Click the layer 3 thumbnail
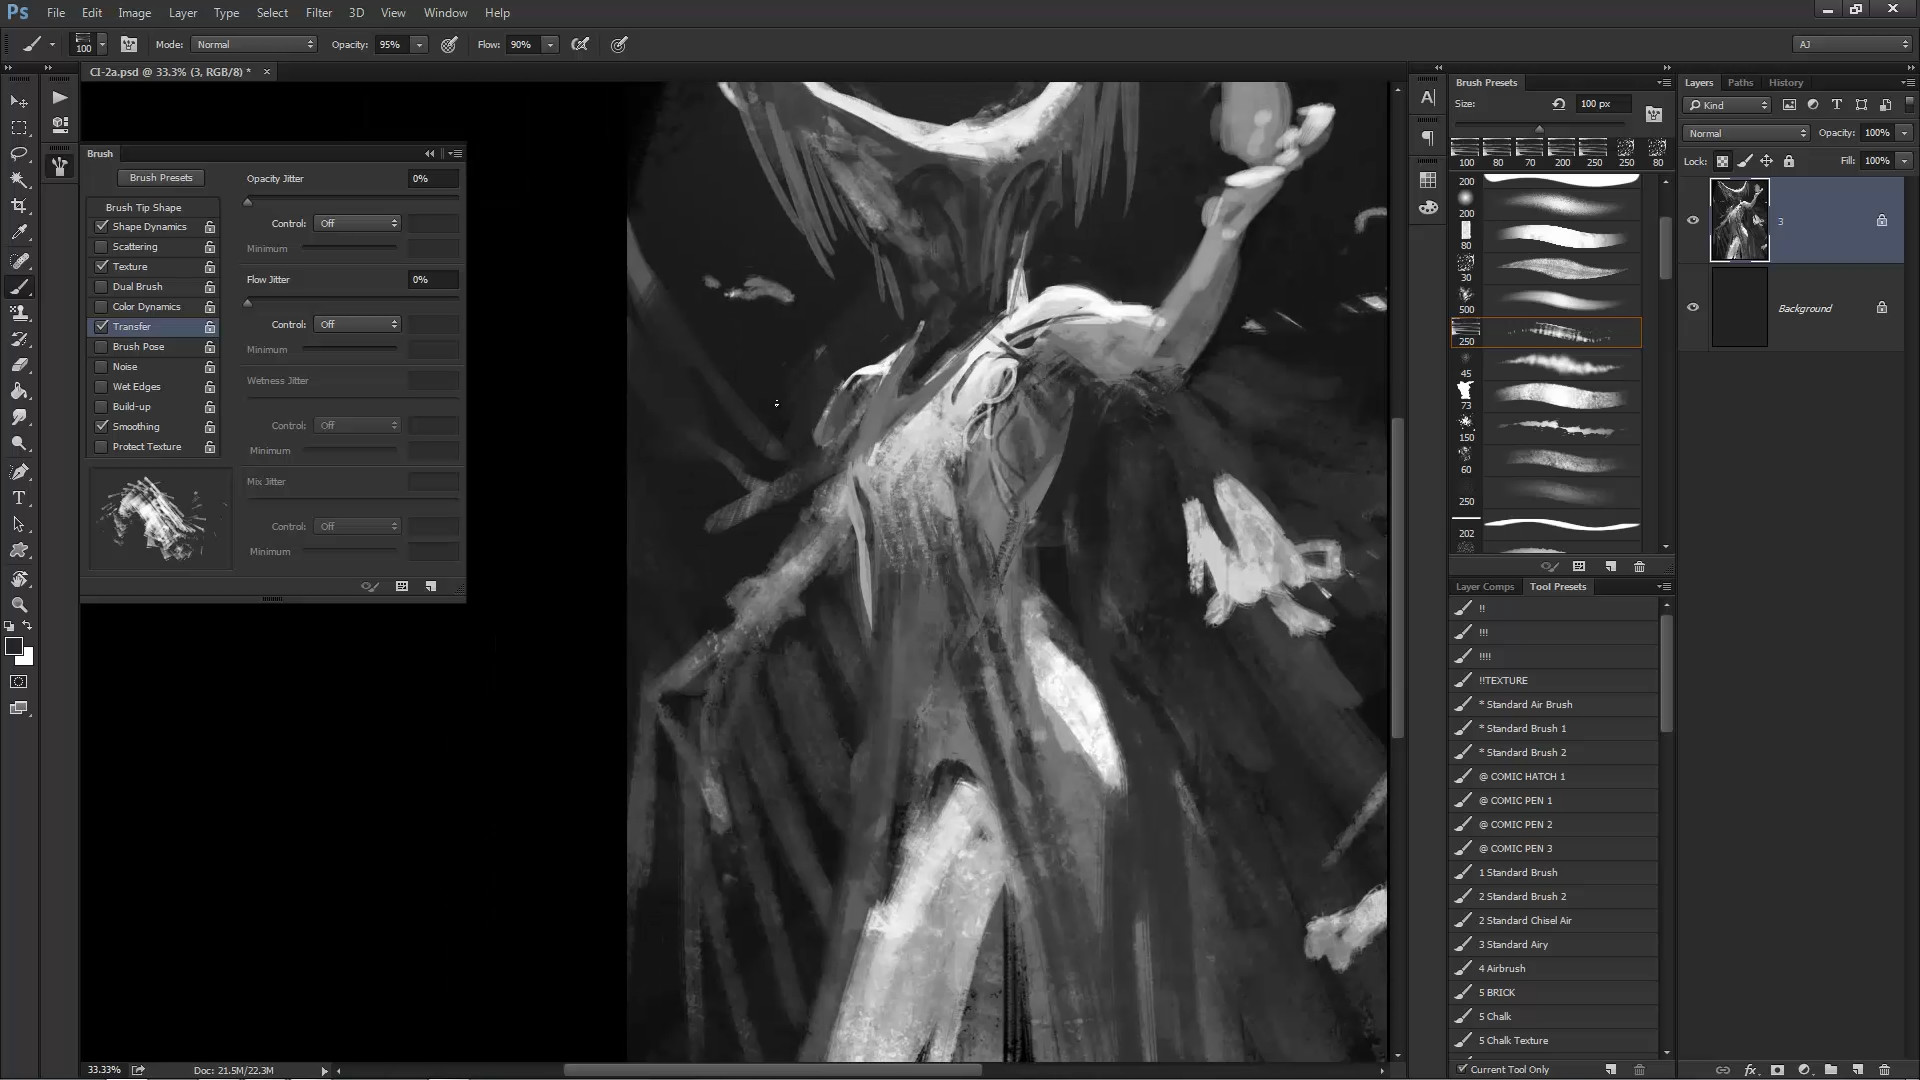 coord(1739,221)
